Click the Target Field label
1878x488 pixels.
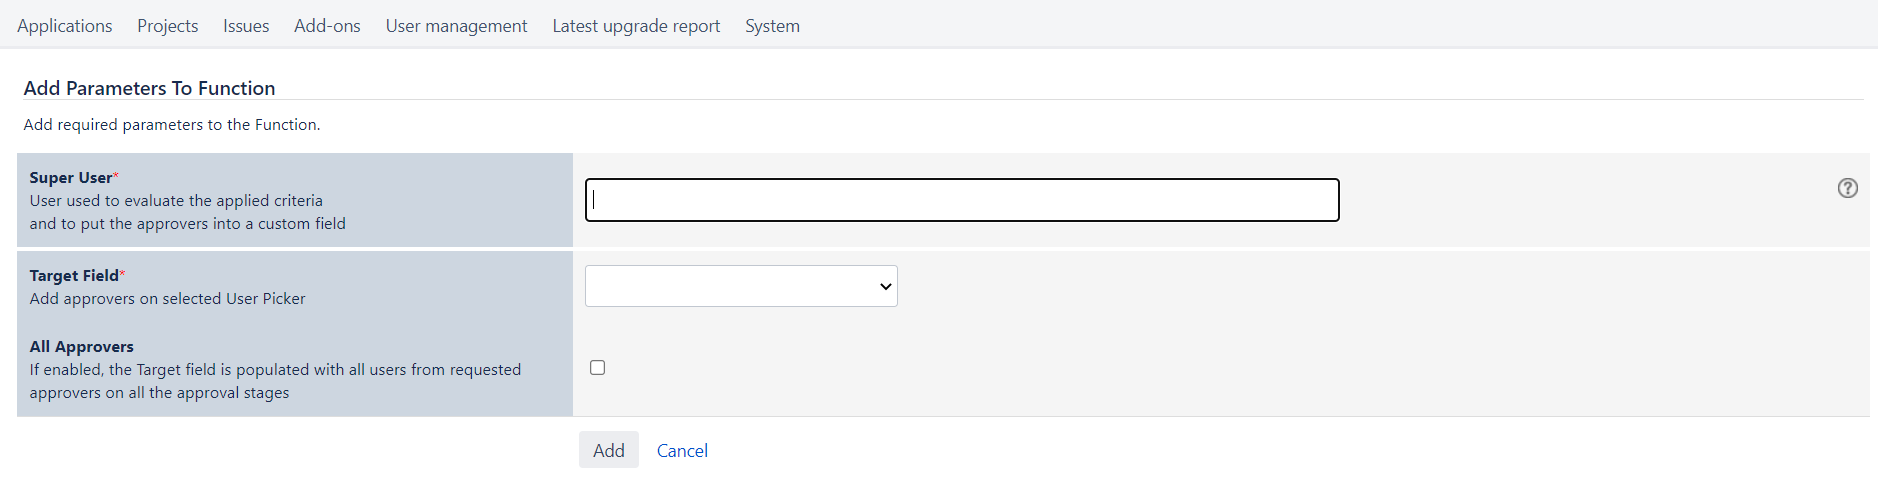(74, 276)
